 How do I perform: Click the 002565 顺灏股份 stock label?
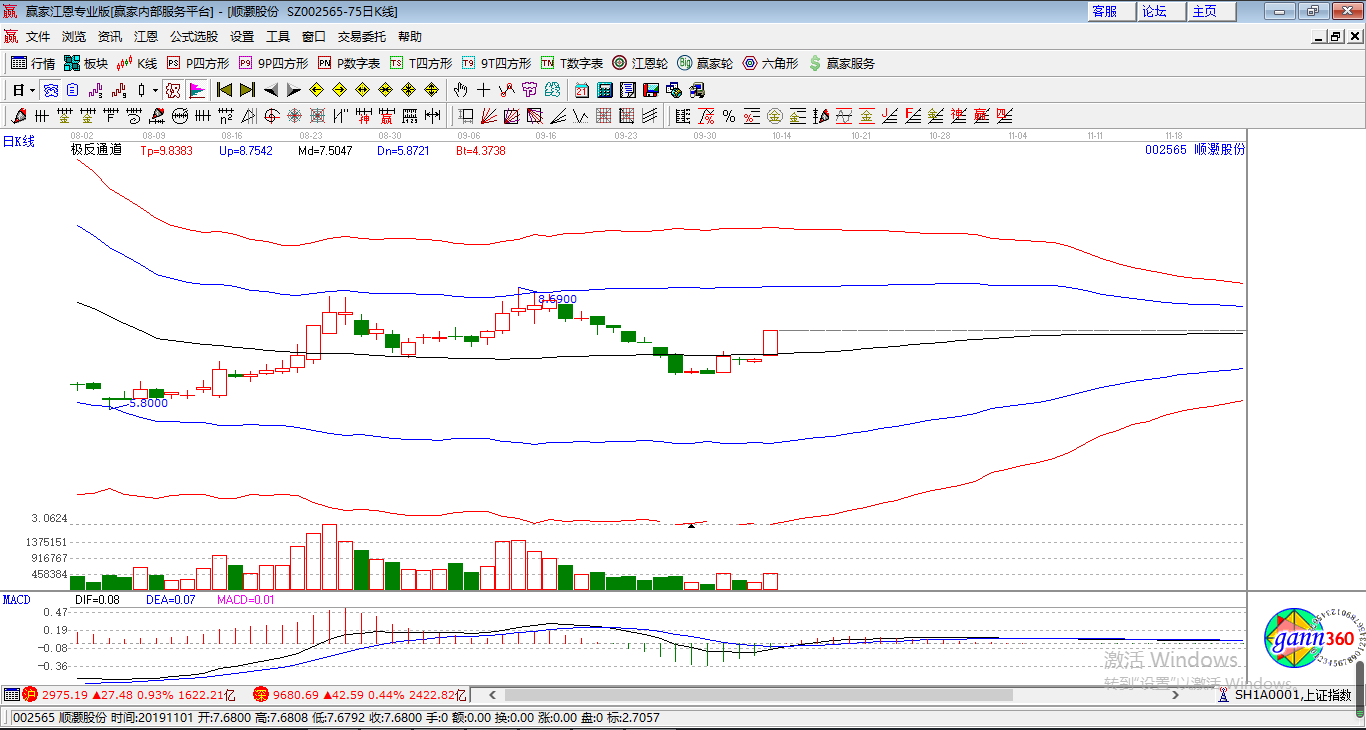point(1195,150)
